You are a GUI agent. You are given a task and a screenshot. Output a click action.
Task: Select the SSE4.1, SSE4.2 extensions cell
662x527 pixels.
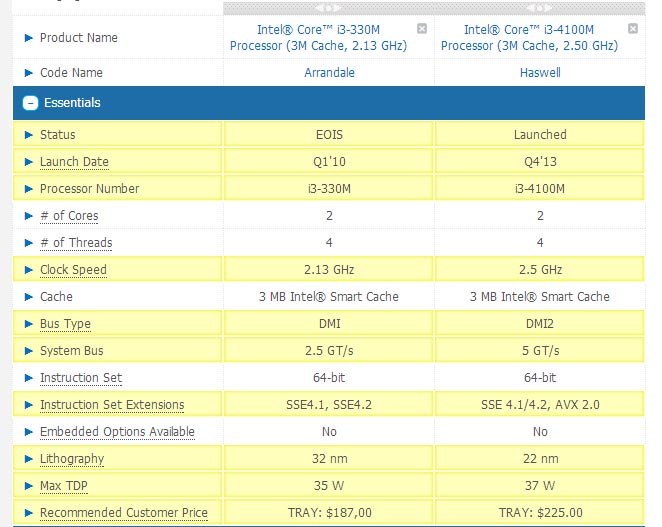[x=329, y=405]
